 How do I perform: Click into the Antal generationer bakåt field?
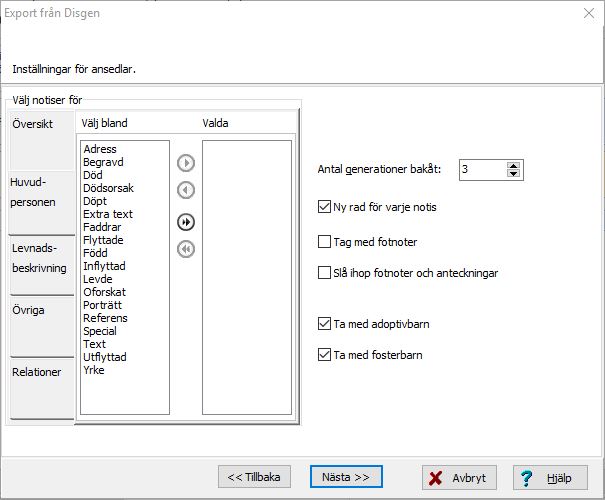pos(483,169)
